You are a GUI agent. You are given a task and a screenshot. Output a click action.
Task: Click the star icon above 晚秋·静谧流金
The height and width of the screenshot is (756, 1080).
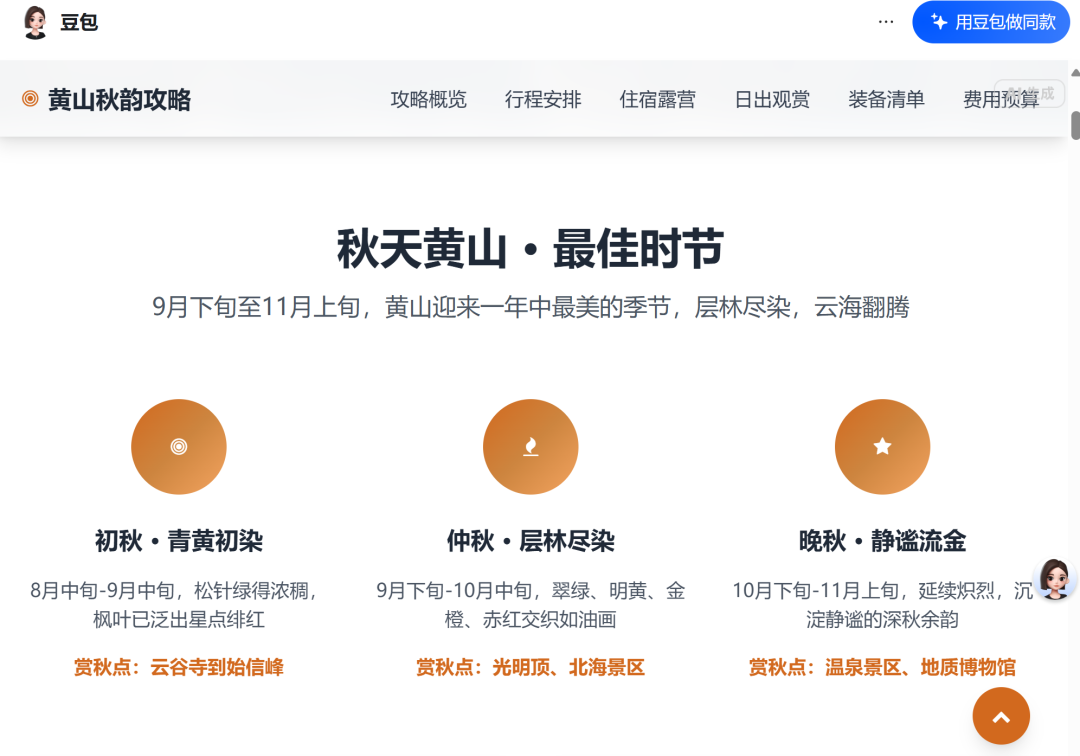point(882,446)
